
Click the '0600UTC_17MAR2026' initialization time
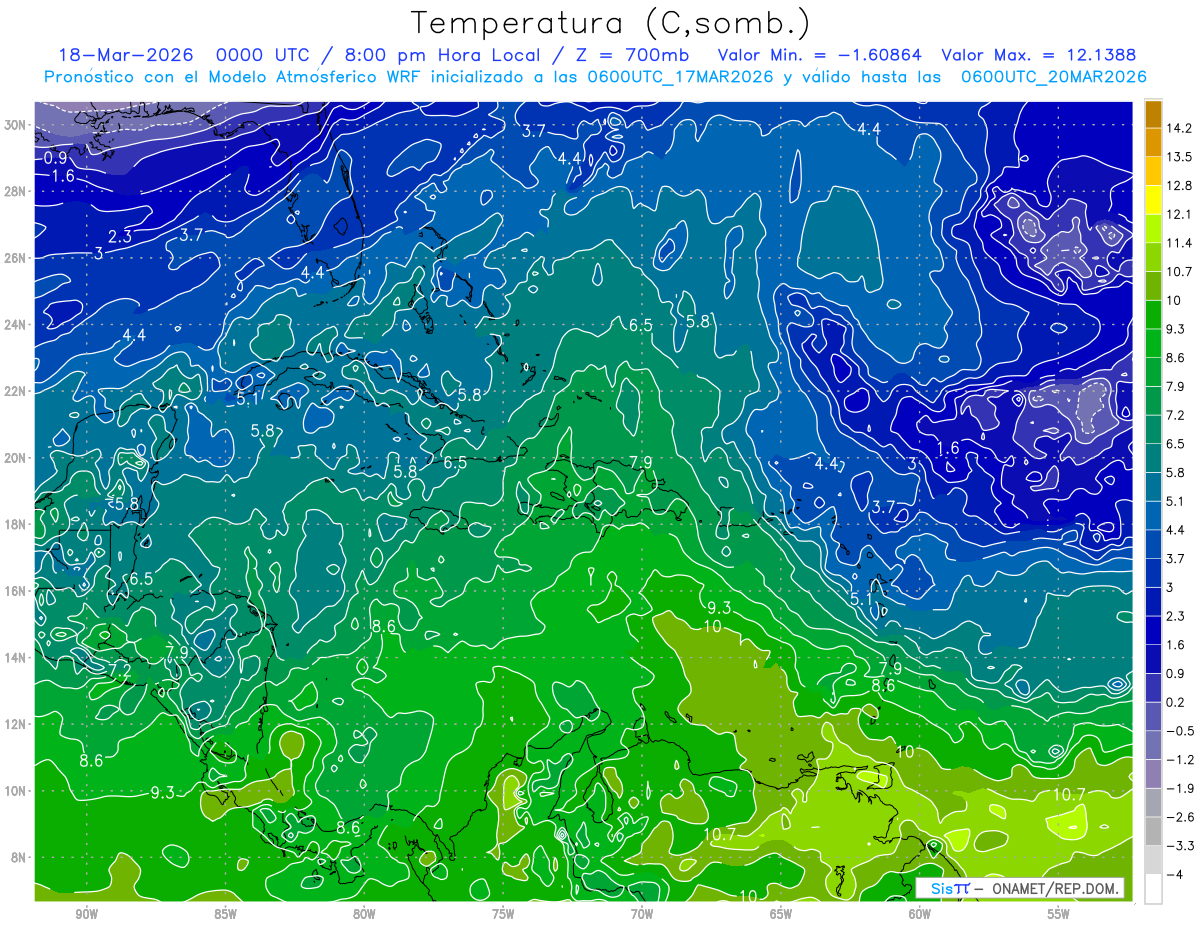click(x=679, y=77)
